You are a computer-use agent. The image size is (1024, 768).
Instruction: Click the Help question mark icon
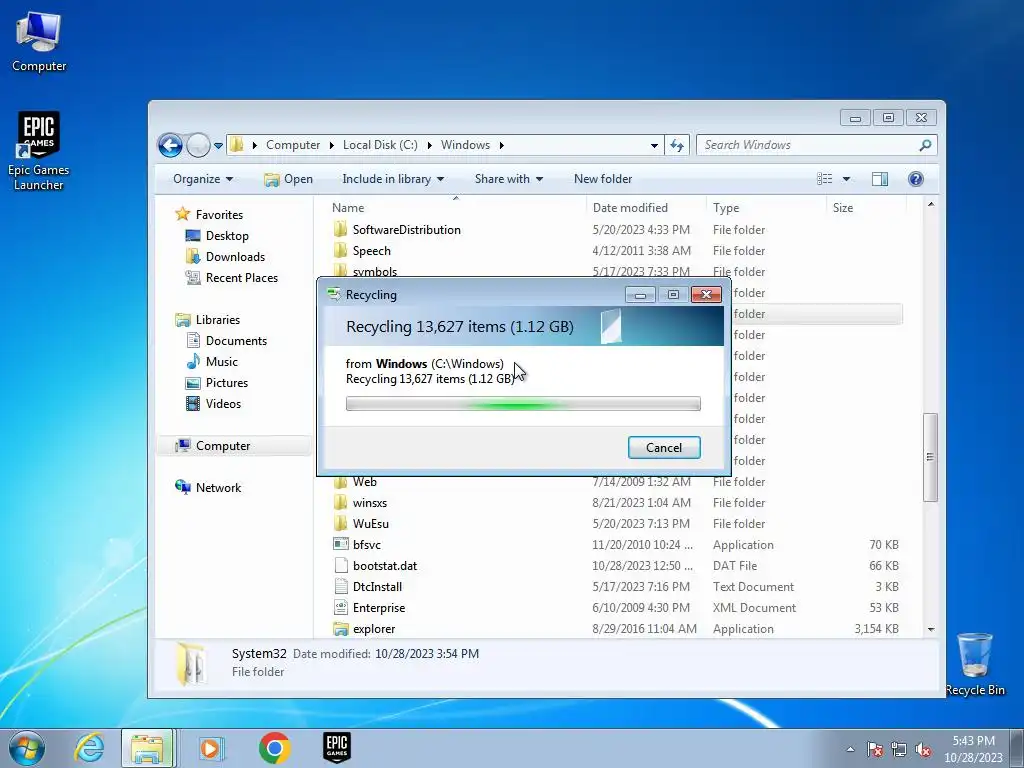(x=916, y=179)
